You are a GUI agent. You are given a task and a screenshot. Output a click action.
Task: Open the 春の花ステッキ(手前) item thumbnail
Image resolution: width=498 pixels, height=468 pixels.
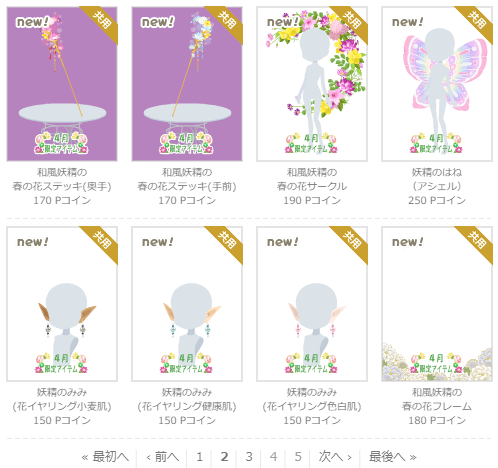tap(187, 84)
